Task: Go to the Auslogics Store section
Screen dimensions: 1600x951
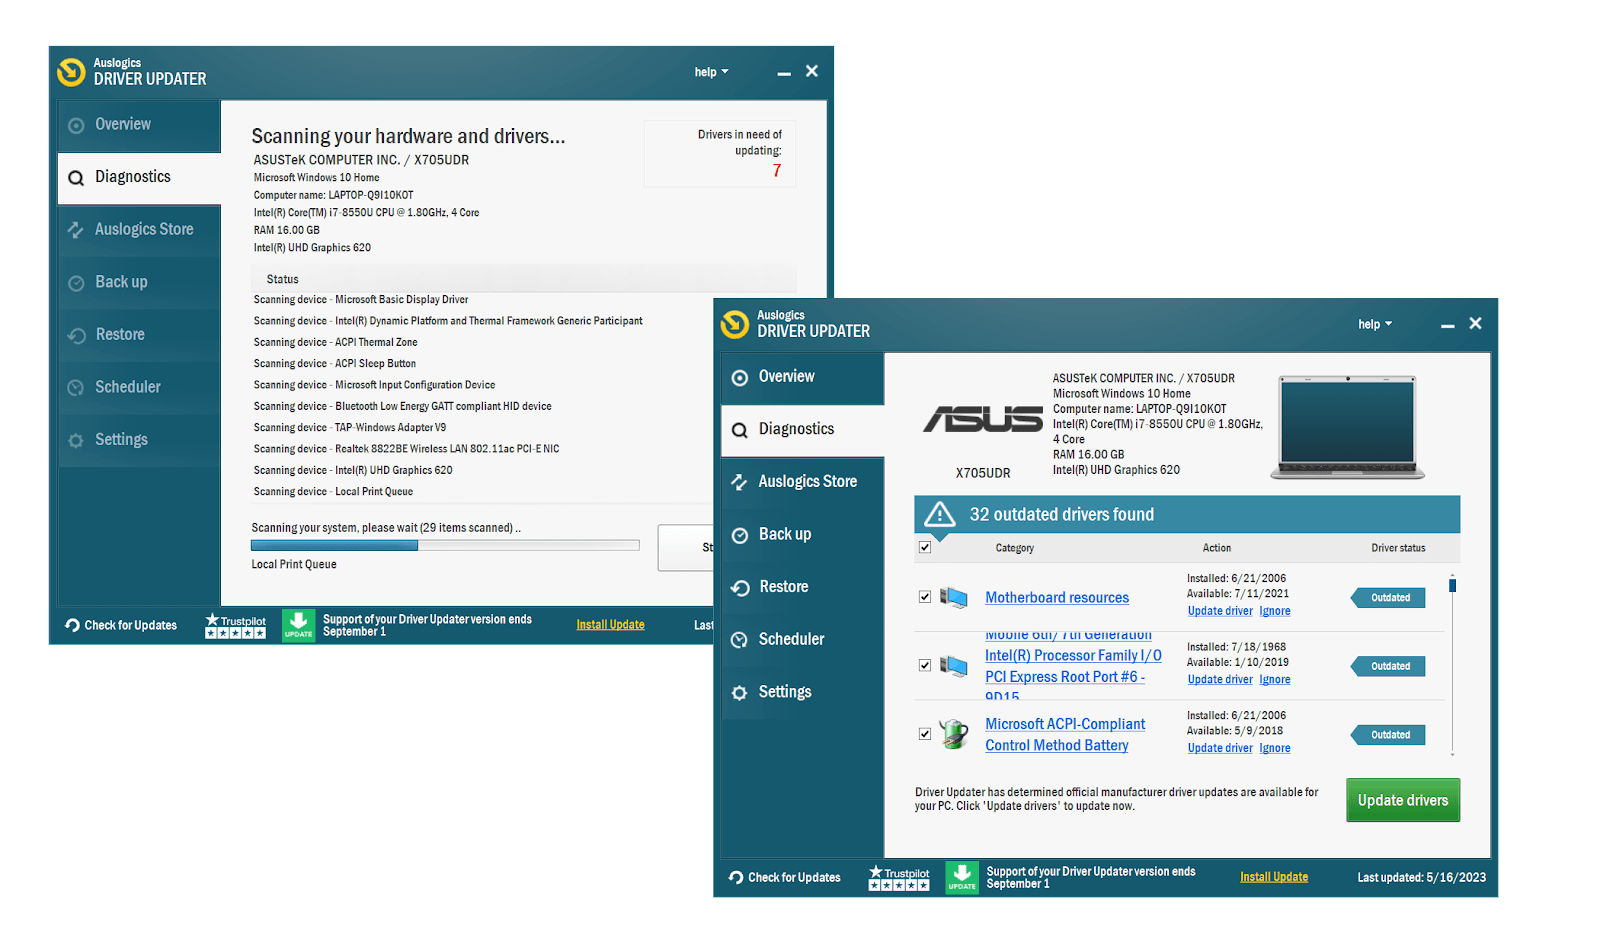Action: click(807, 481)
